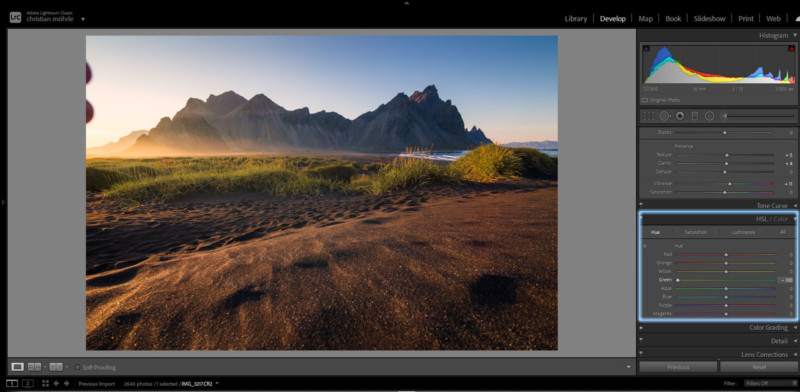The height and width of the screenshot is (392, 800).
Task: Go back with the left arrow icon
Action: [x=56, y=383]
